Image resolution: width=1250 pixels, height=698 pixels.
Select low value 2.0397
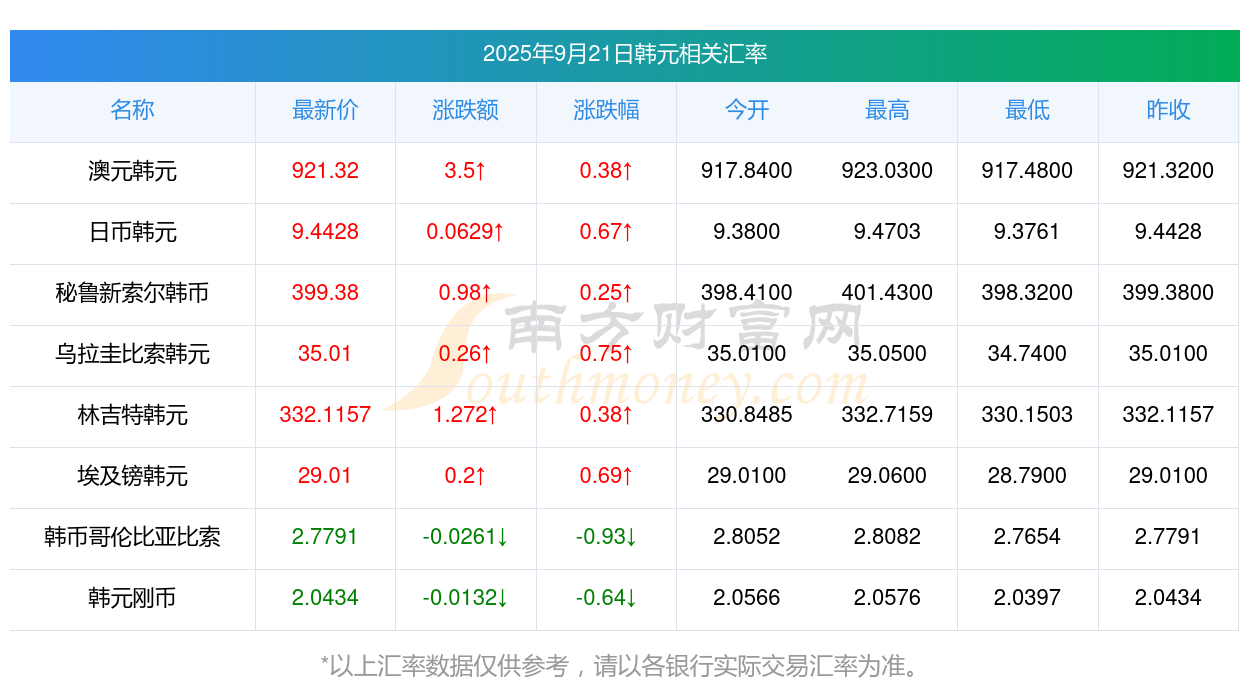tap(1028, 598)
